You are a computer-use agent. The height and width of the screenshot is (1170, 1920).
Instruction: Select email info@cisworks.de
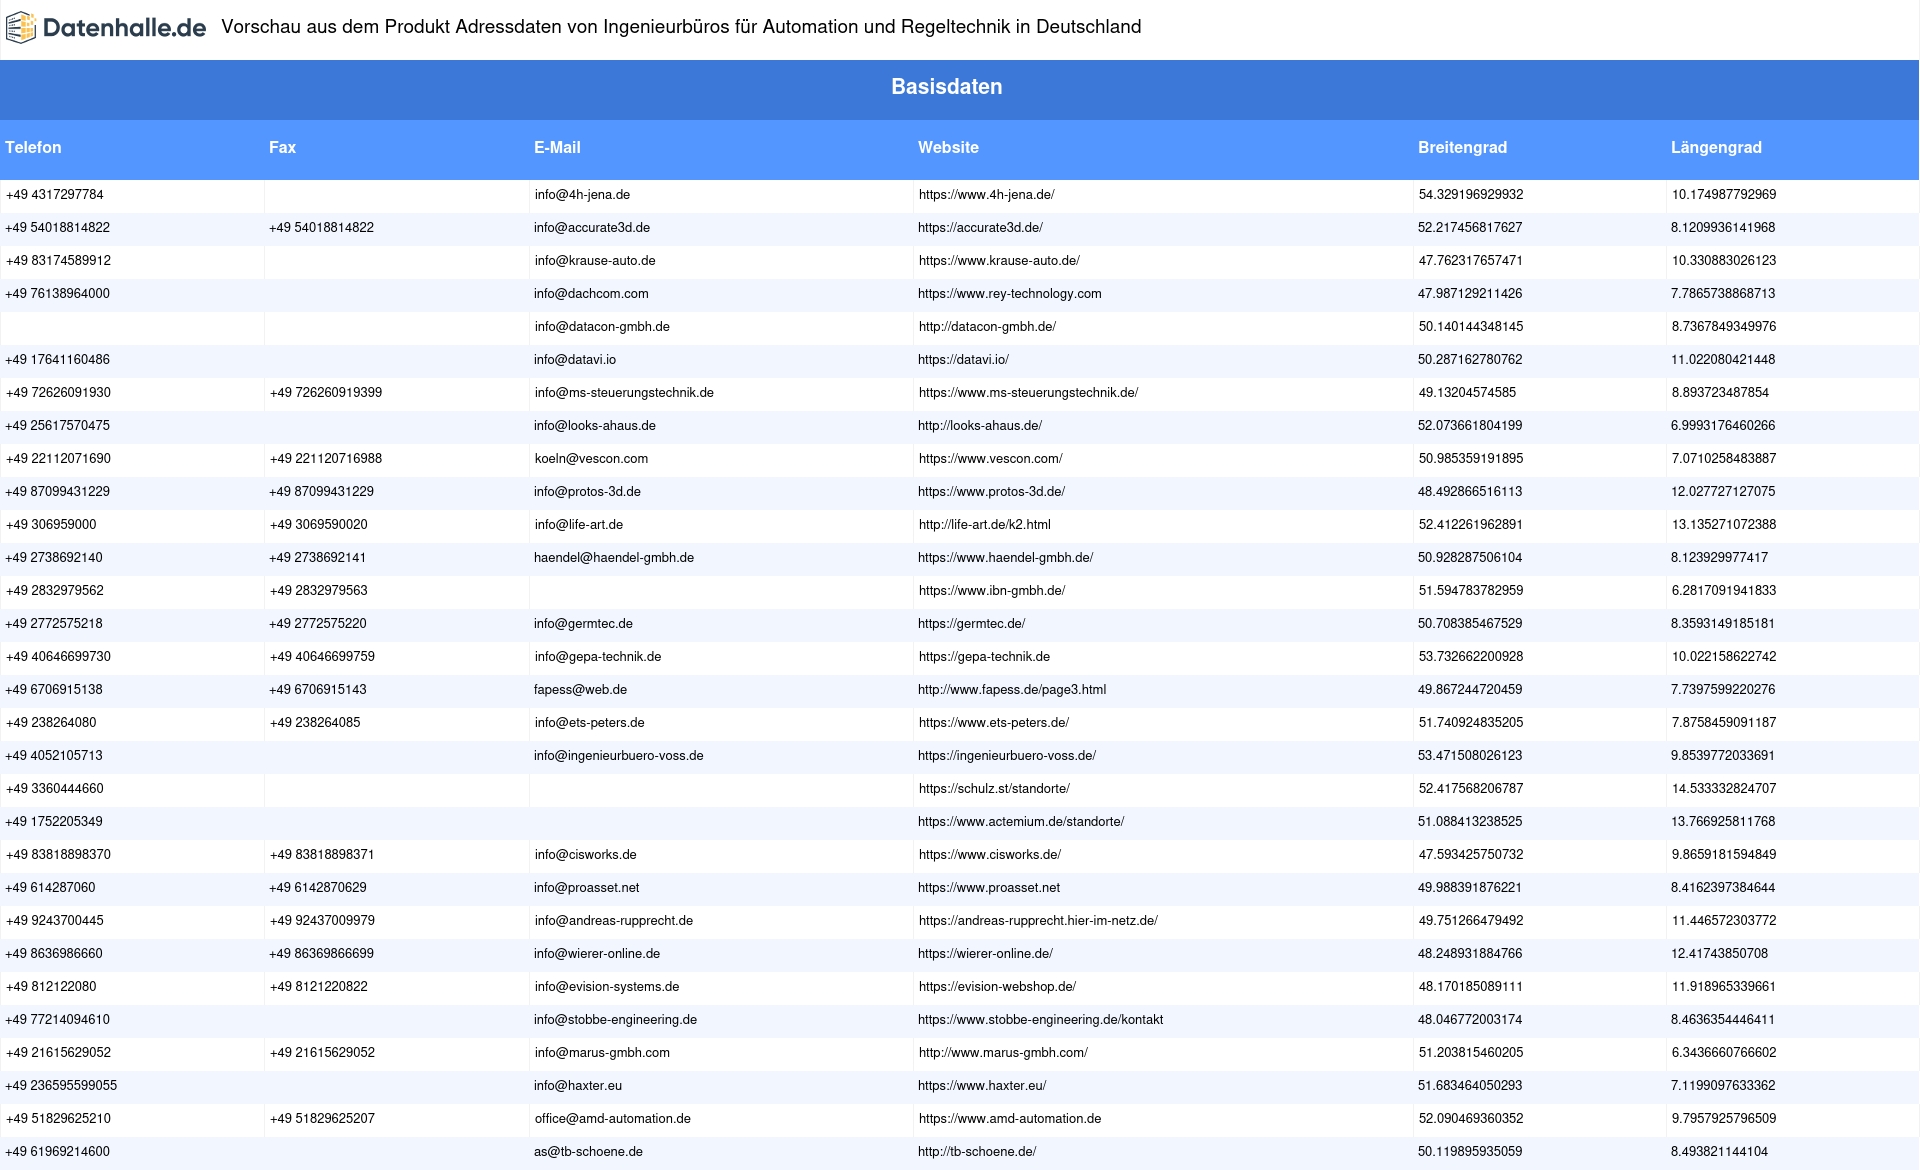(x=586, y=855)
